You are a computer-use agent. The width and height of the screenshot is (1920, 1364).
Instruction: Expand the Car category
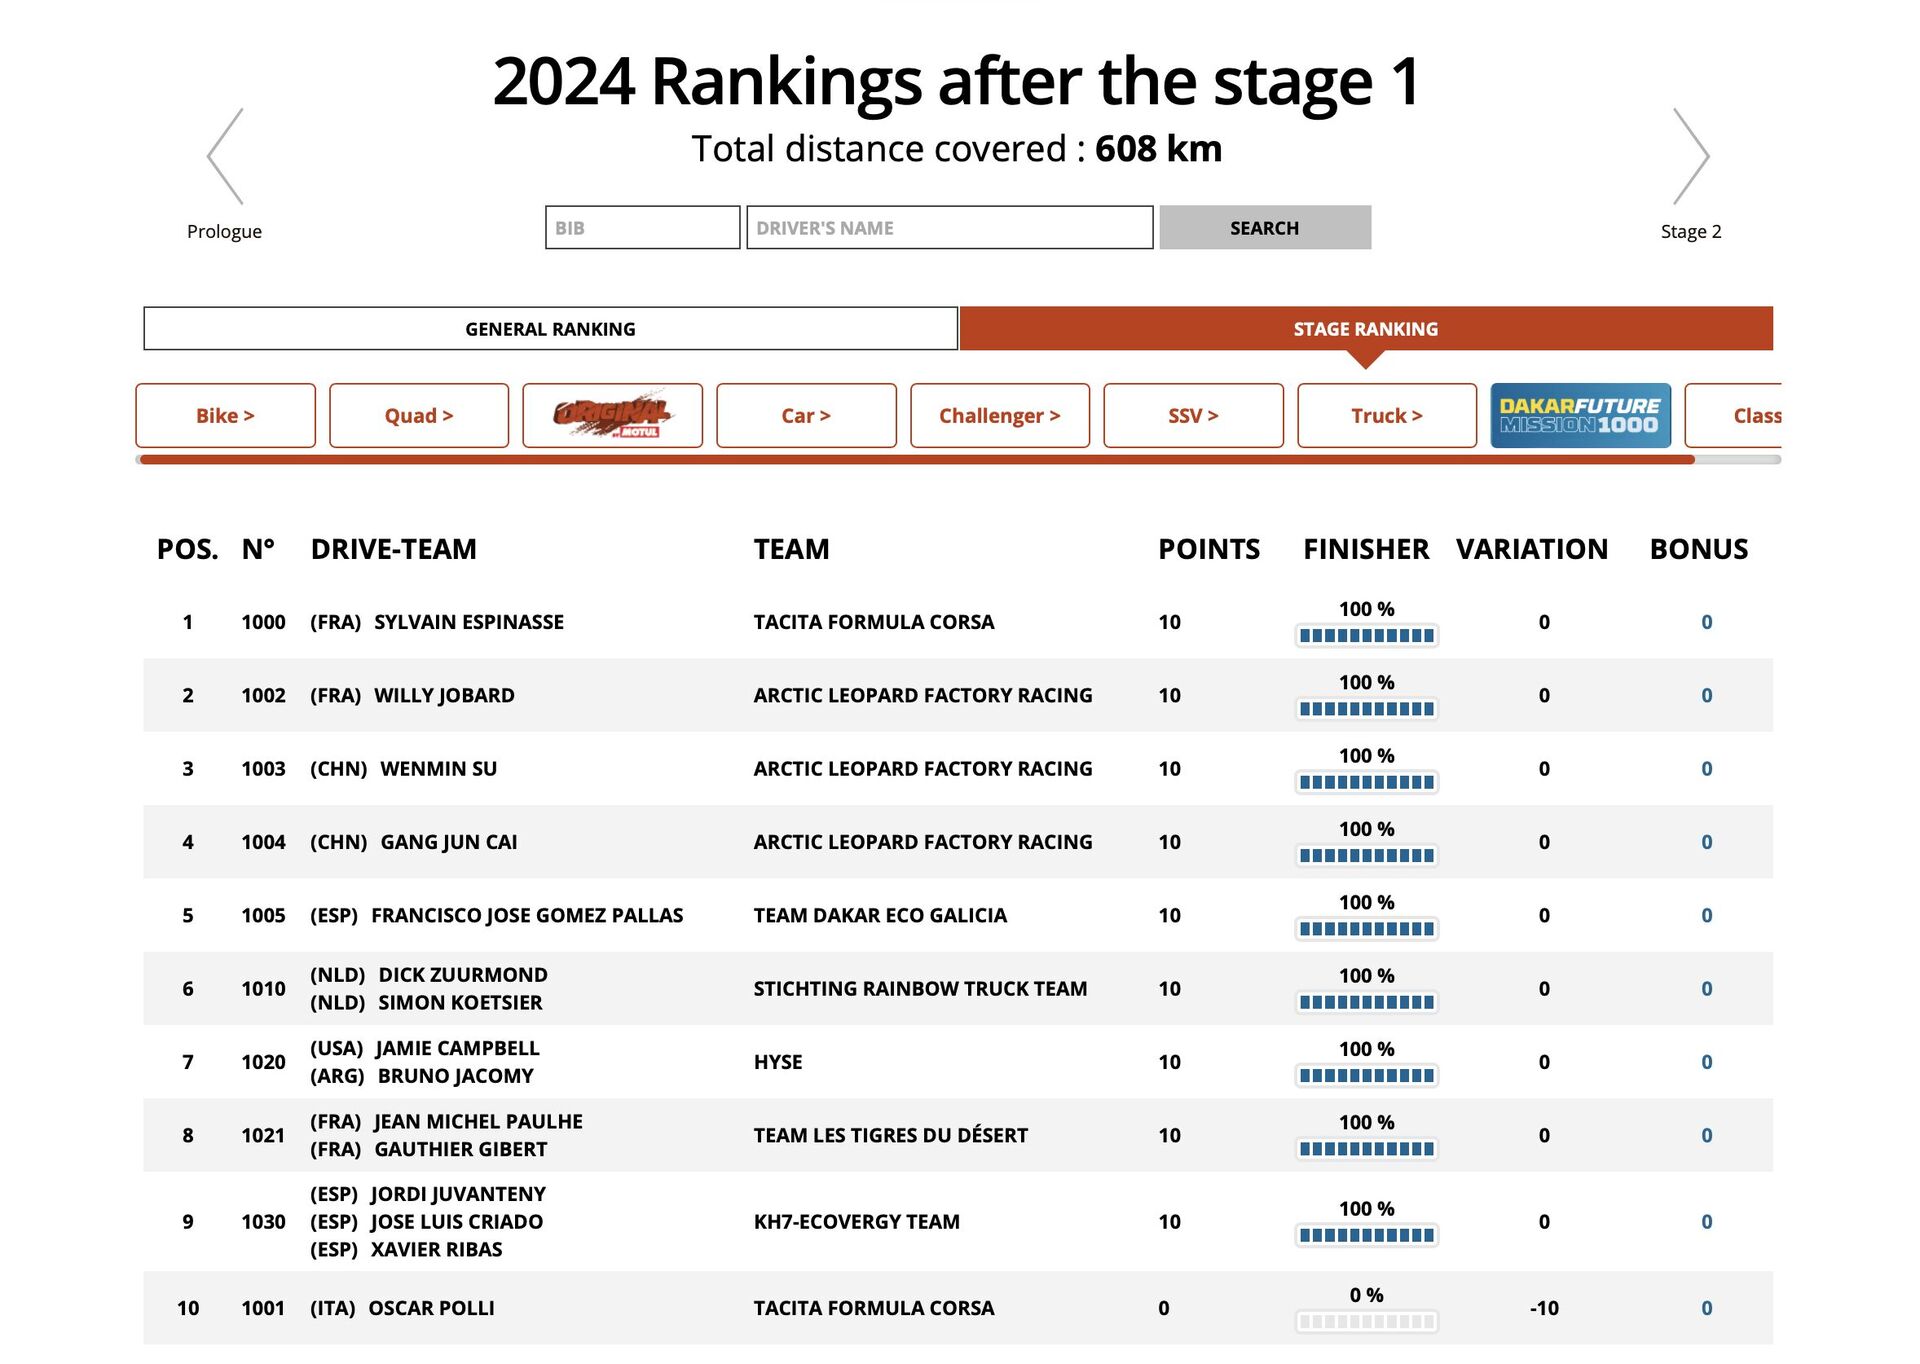806,415
